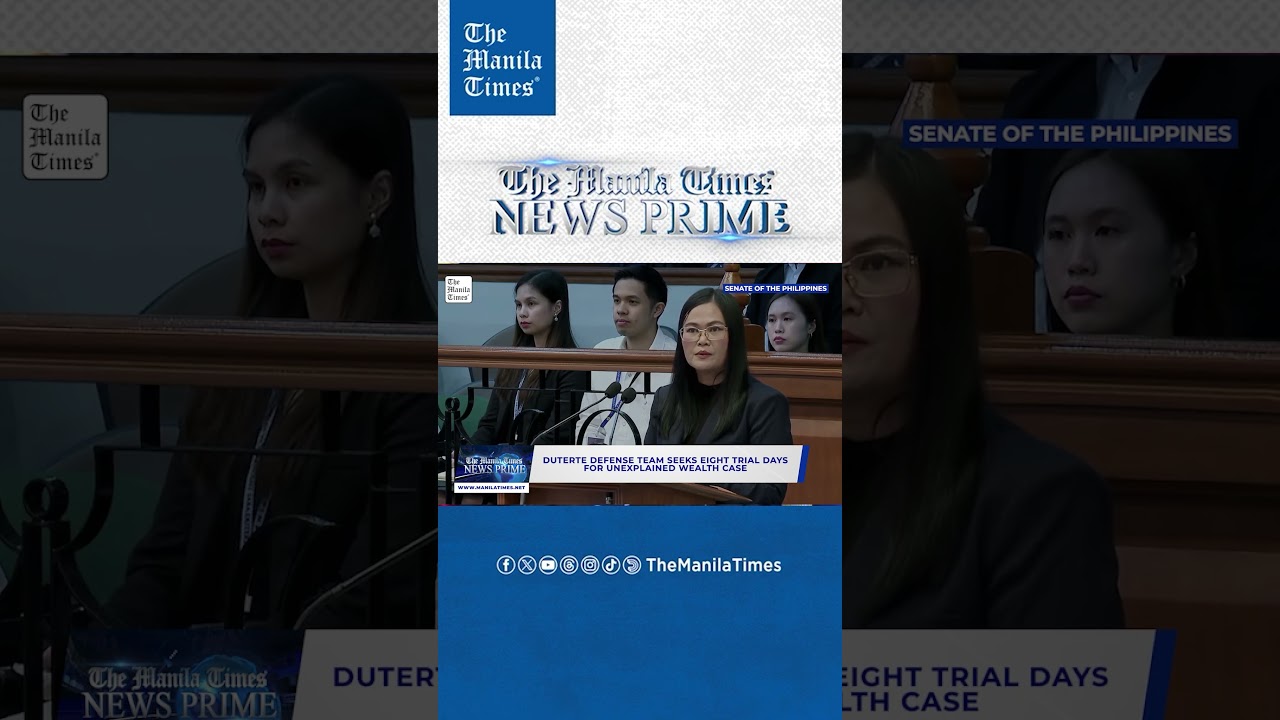1280x720 pixels.
Task: Tap the Instagram social icon
Action: click(590, 565)
